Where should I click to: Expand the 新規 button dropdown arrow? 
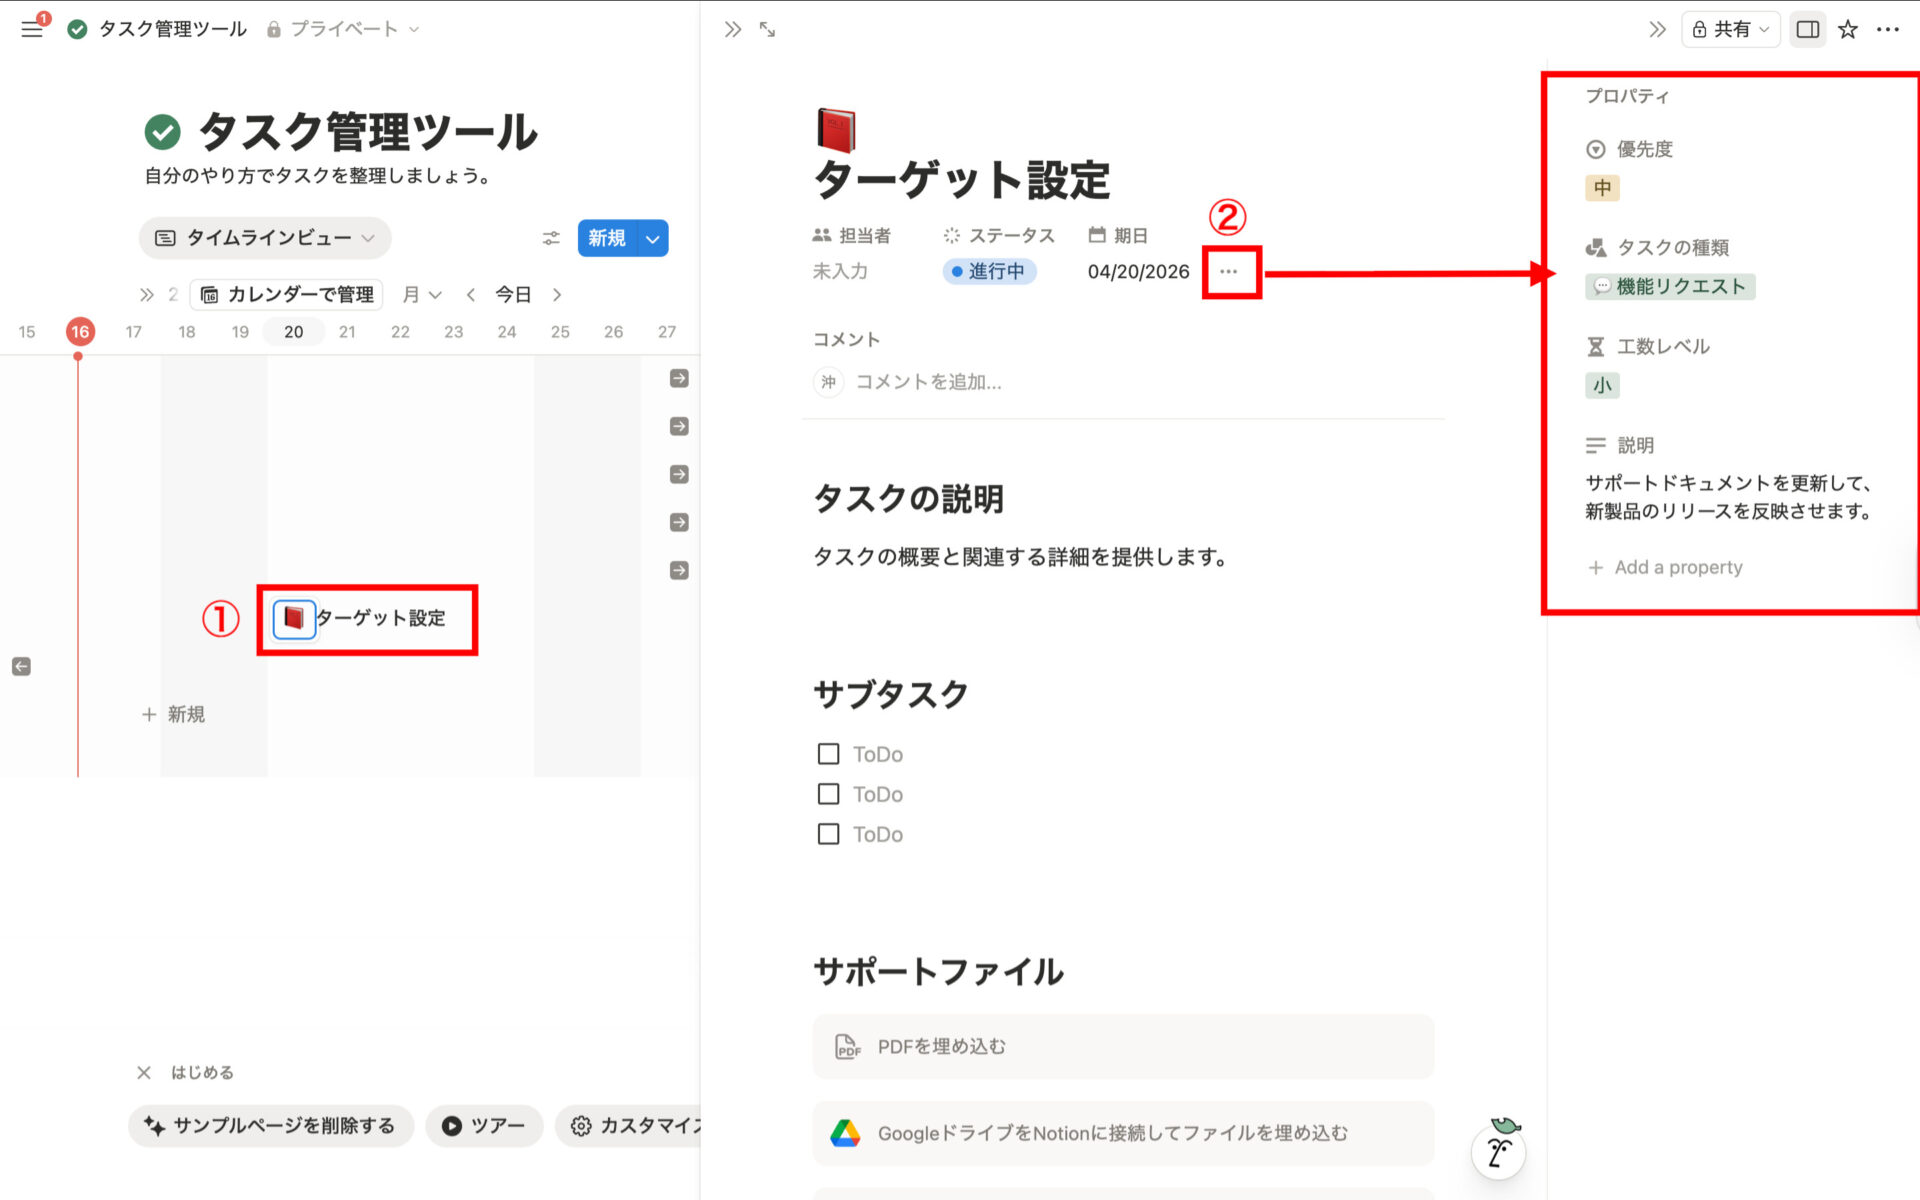(653, 238)
